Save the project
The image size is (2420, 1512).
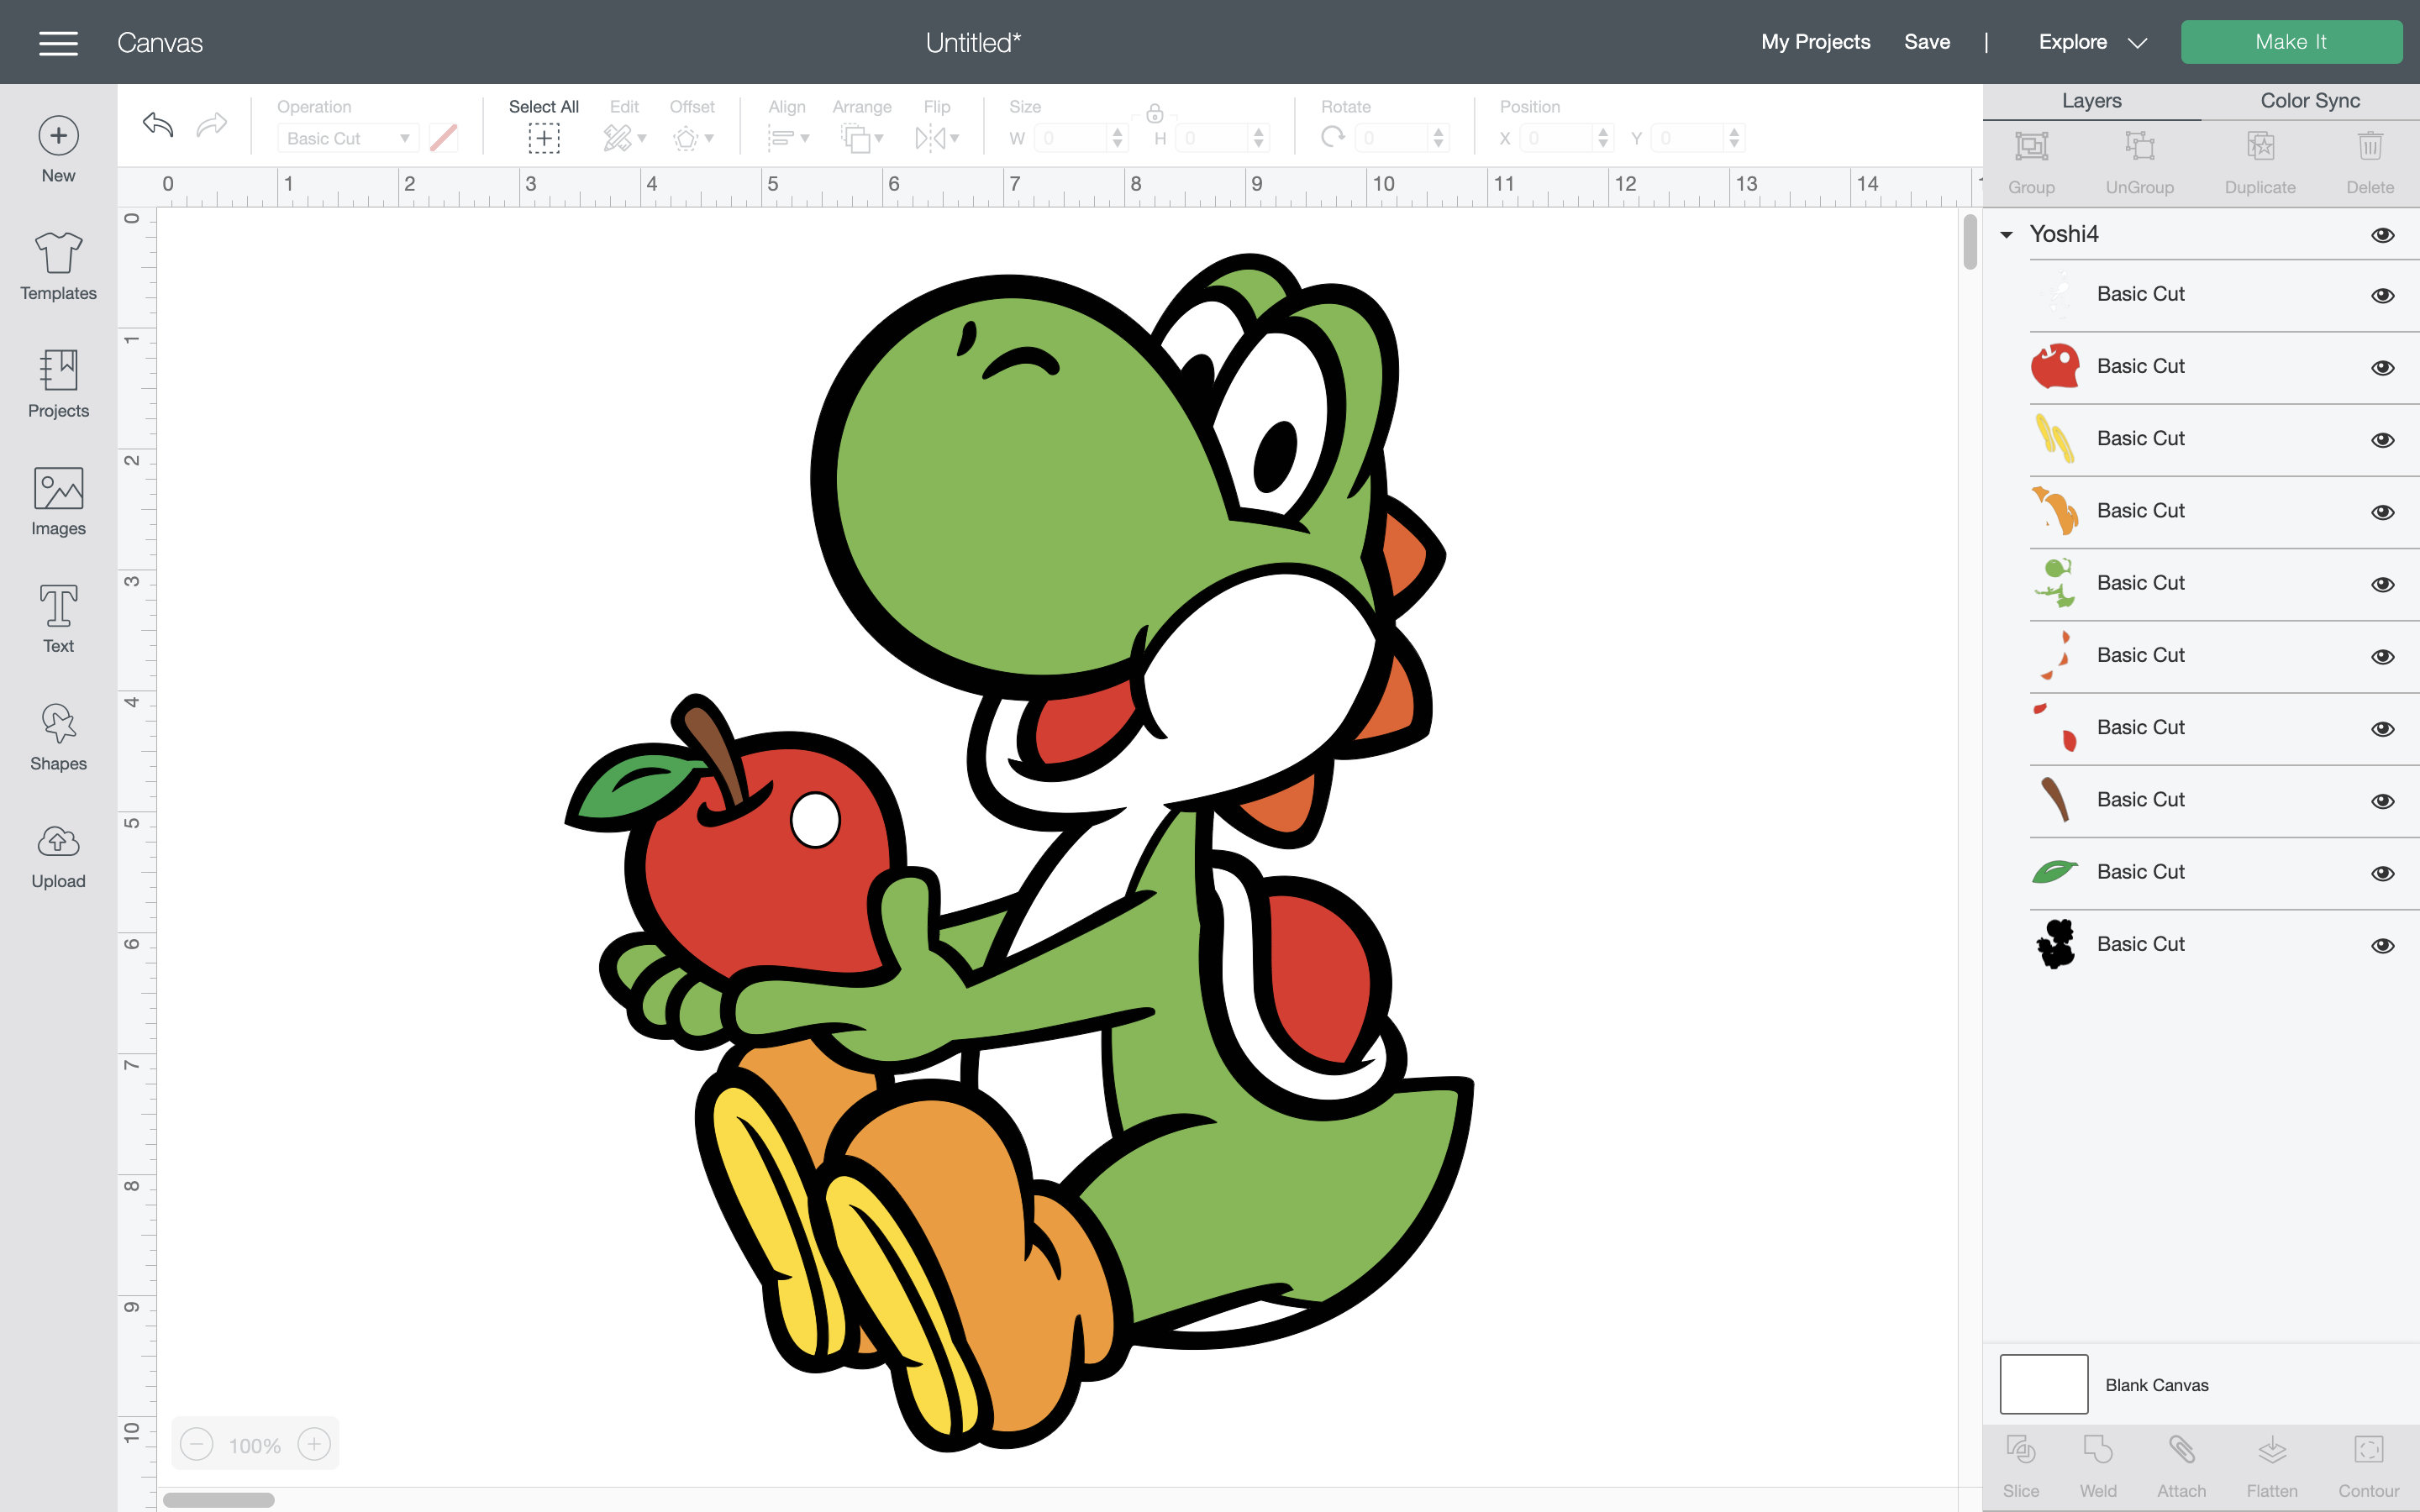point(1926,42)
